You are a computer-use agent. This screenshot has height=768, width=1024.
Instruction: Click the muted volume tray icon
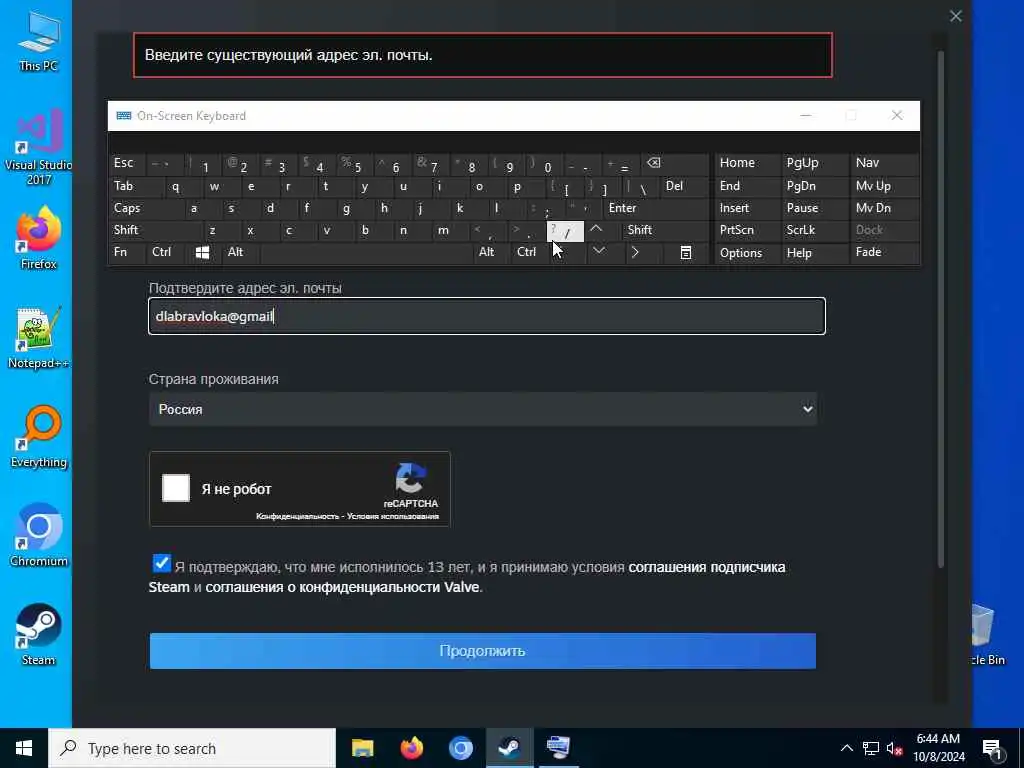pos(895,748)
